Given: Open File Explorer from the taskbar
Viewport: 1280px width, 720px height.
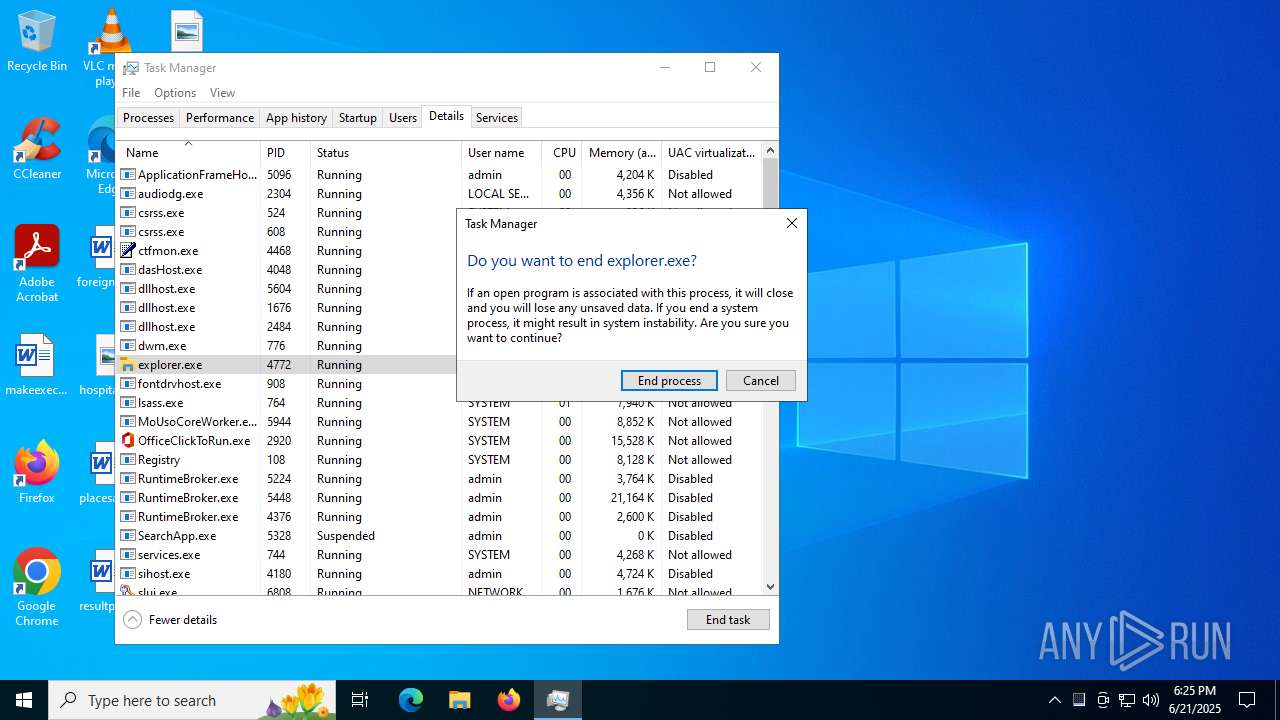Looking at the screenshot, I should point(459,700).
